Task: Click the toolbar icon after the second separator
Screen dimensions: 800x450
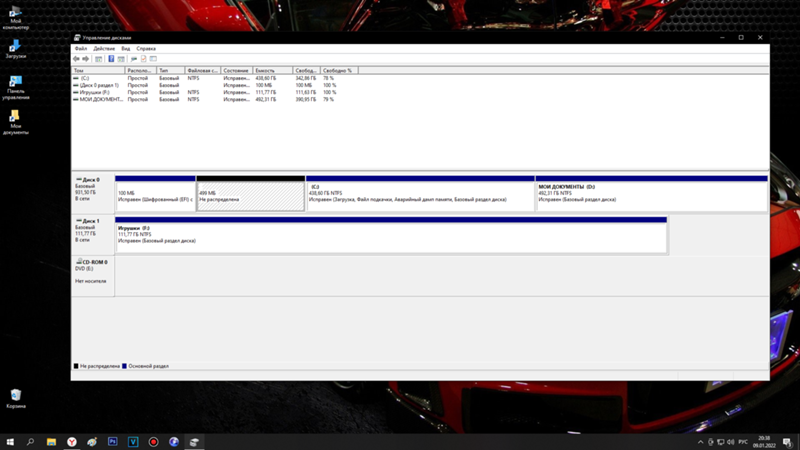Action: click(134, 59)
